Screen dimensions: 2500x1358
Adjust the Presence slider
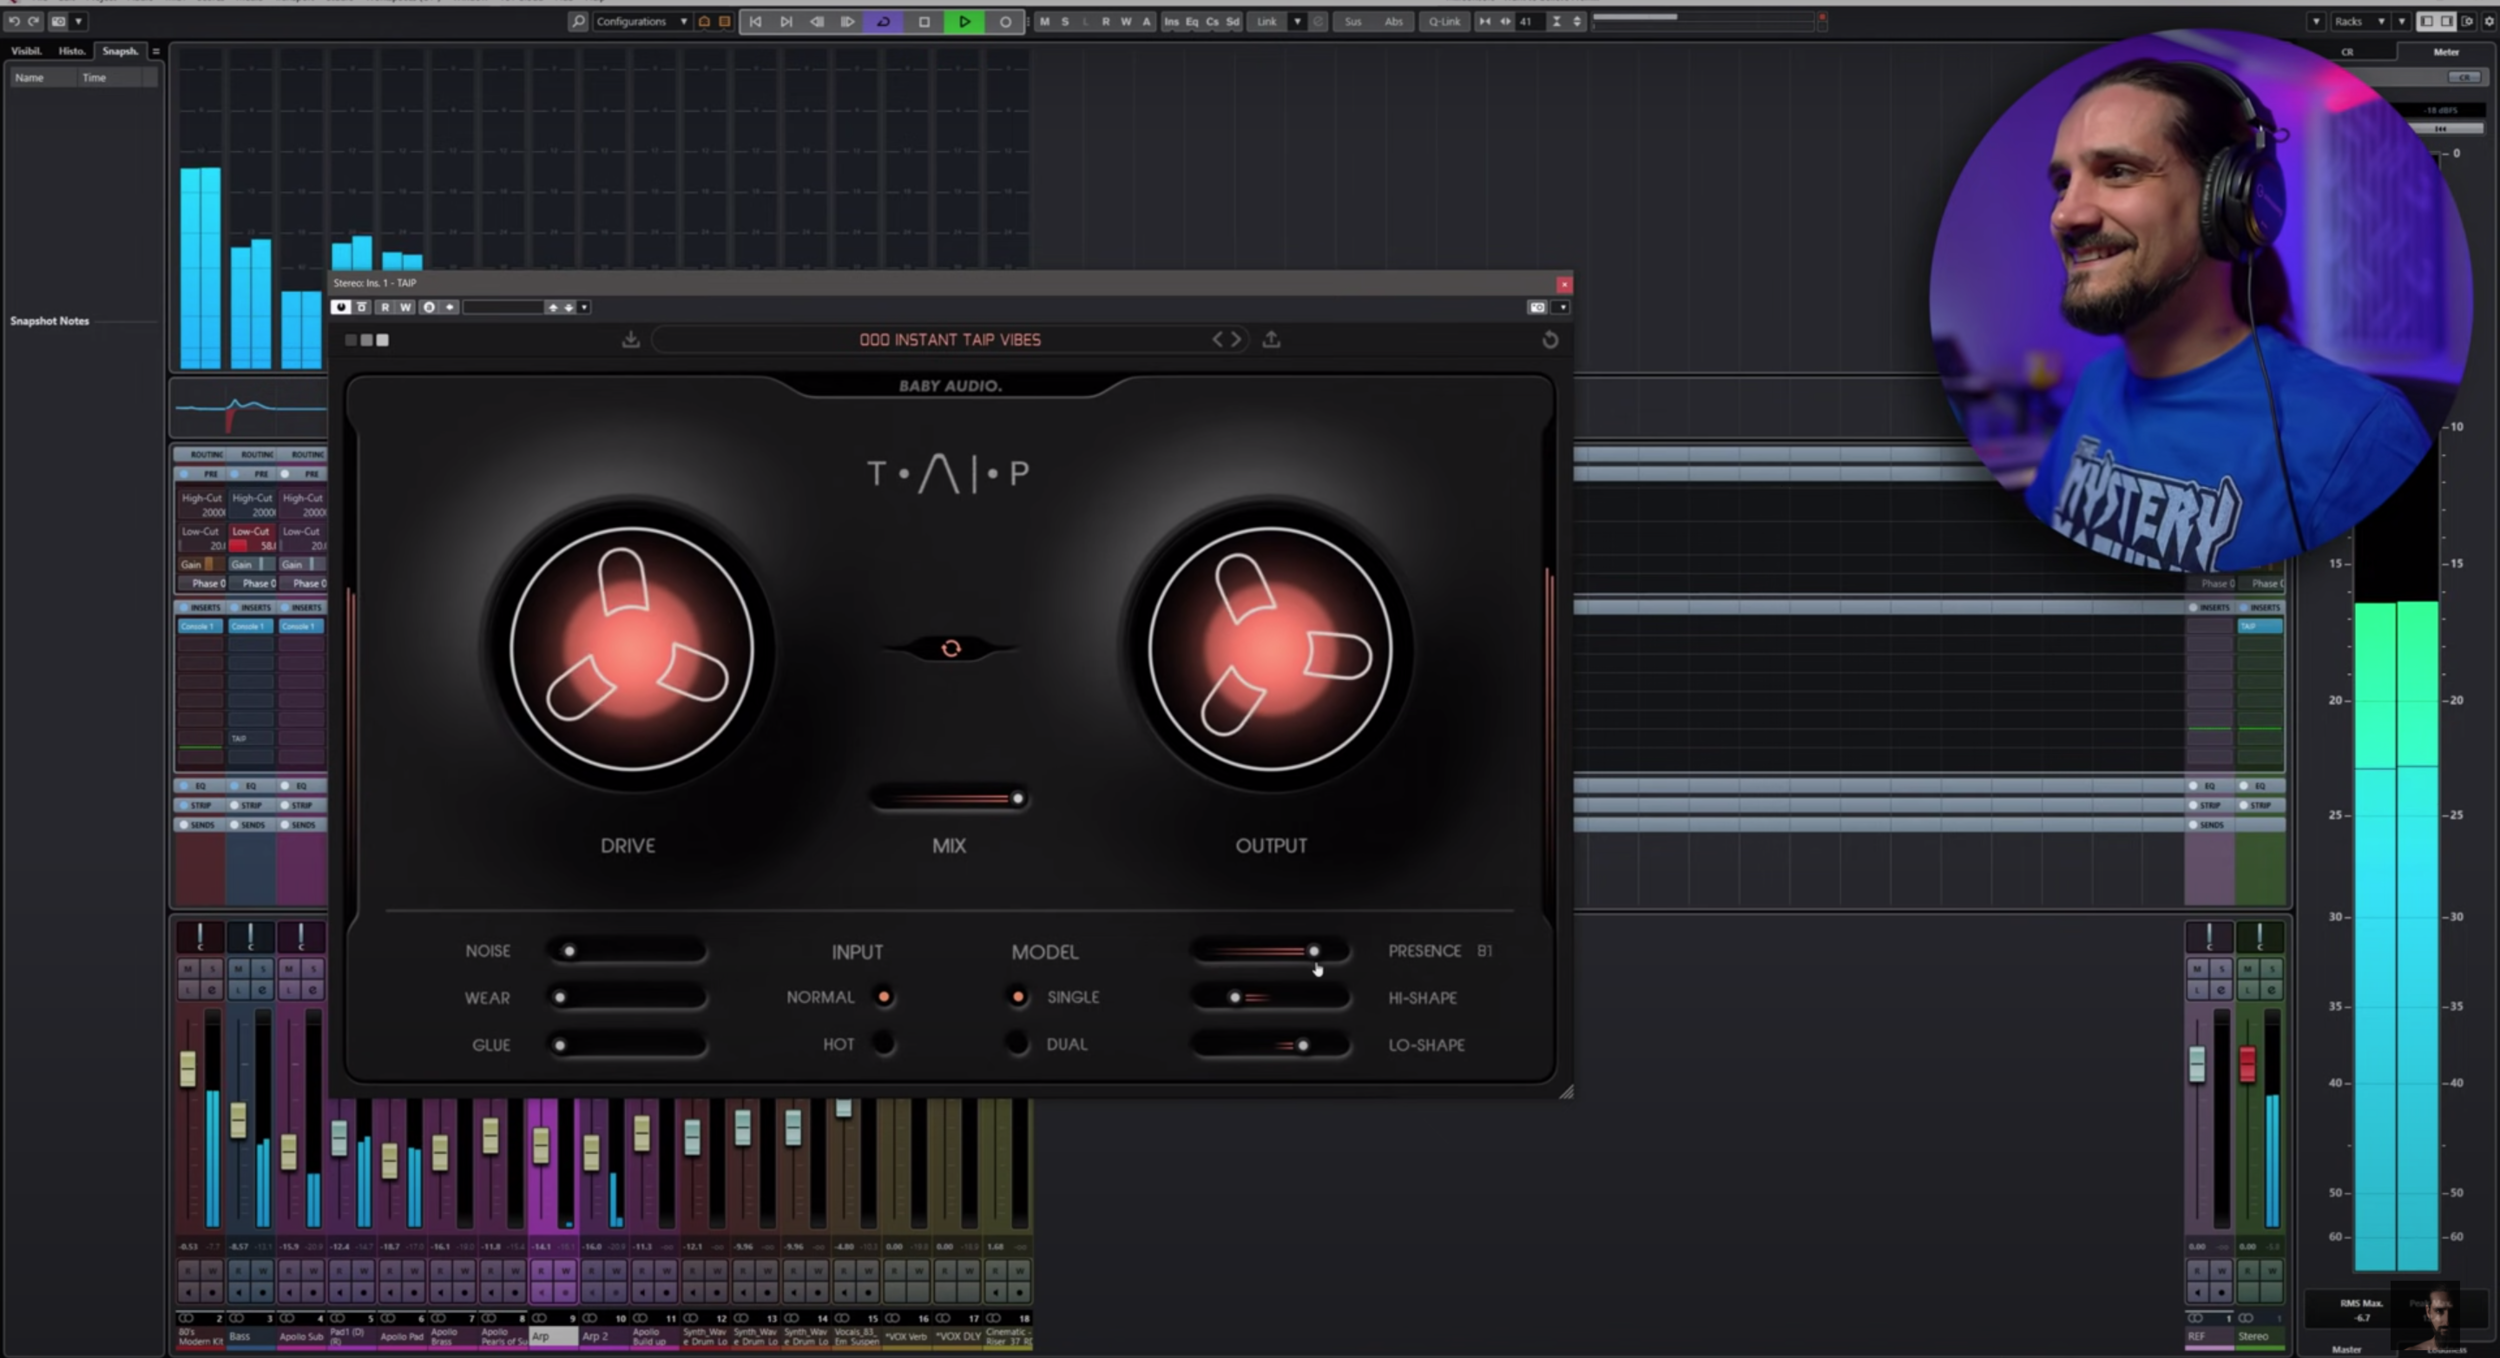(x=1270, y=951)
